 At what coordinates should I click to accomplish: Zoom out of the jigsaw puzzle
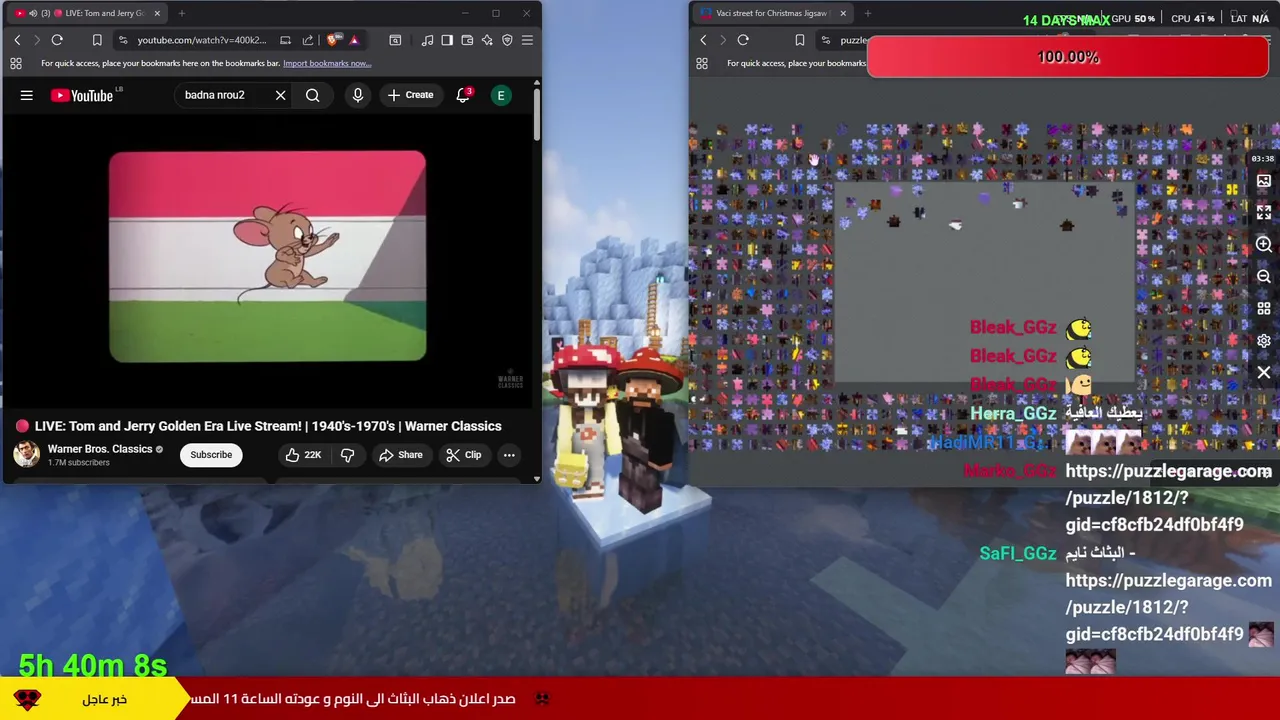pos(1264,277)
